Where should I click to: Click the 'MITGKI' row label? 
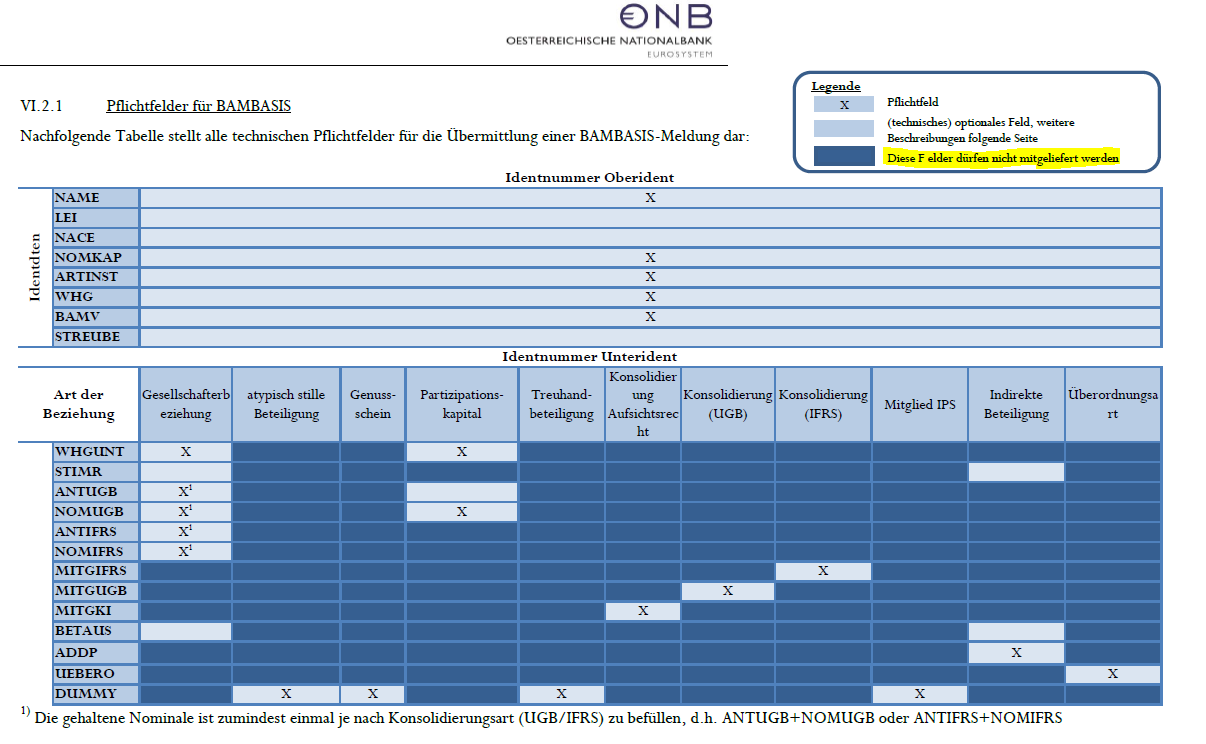pos(96,611)
